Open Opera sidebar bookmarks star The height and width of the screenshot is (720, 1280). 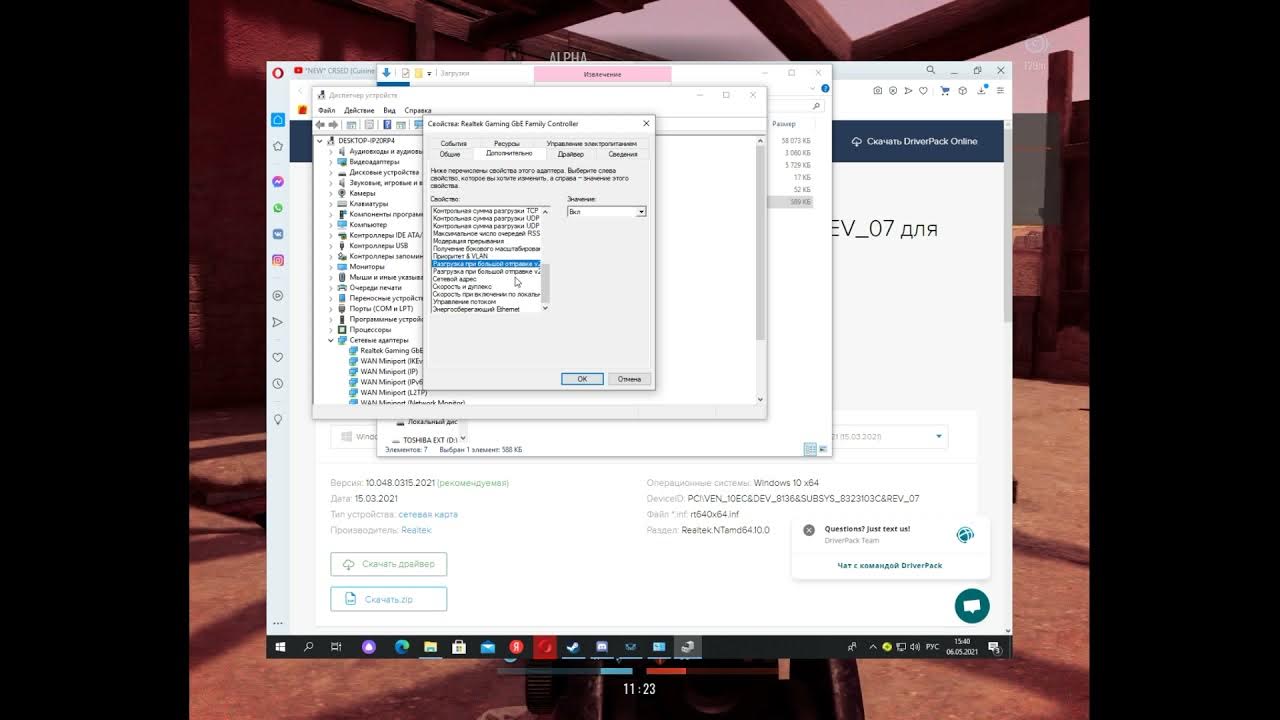(x=278, y=146)
